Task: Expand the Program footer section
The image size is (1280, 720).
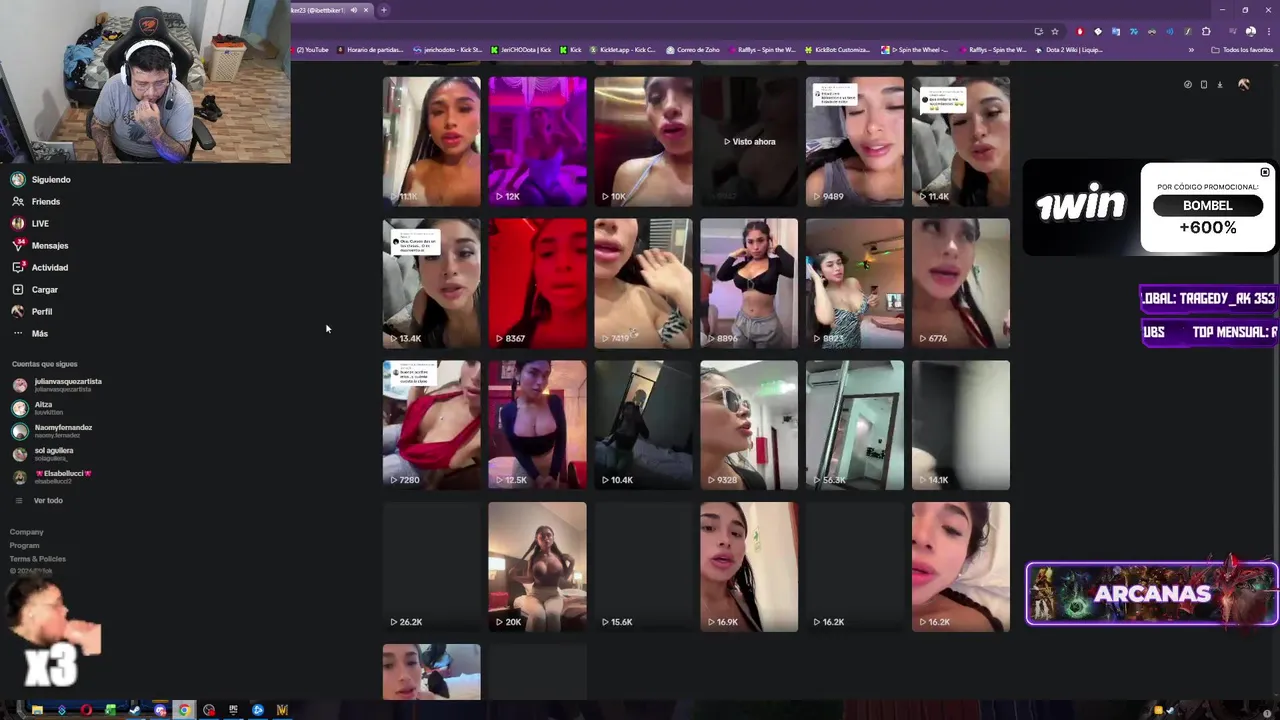Action: click(25, 545)
